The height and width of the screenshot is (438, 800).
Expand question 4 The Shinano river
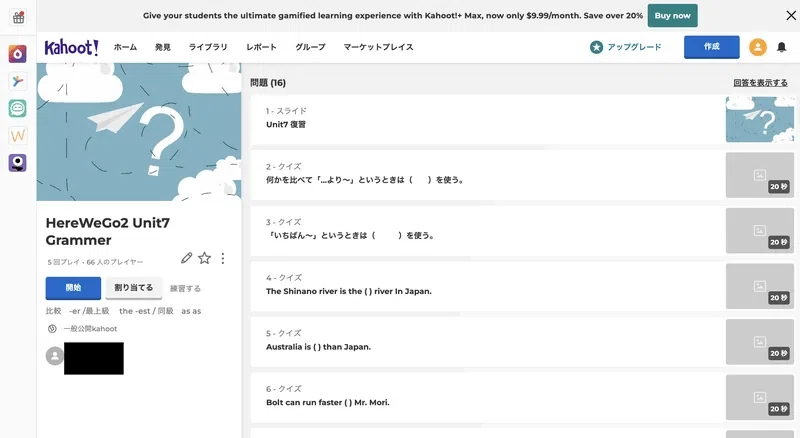click(522, 286)
